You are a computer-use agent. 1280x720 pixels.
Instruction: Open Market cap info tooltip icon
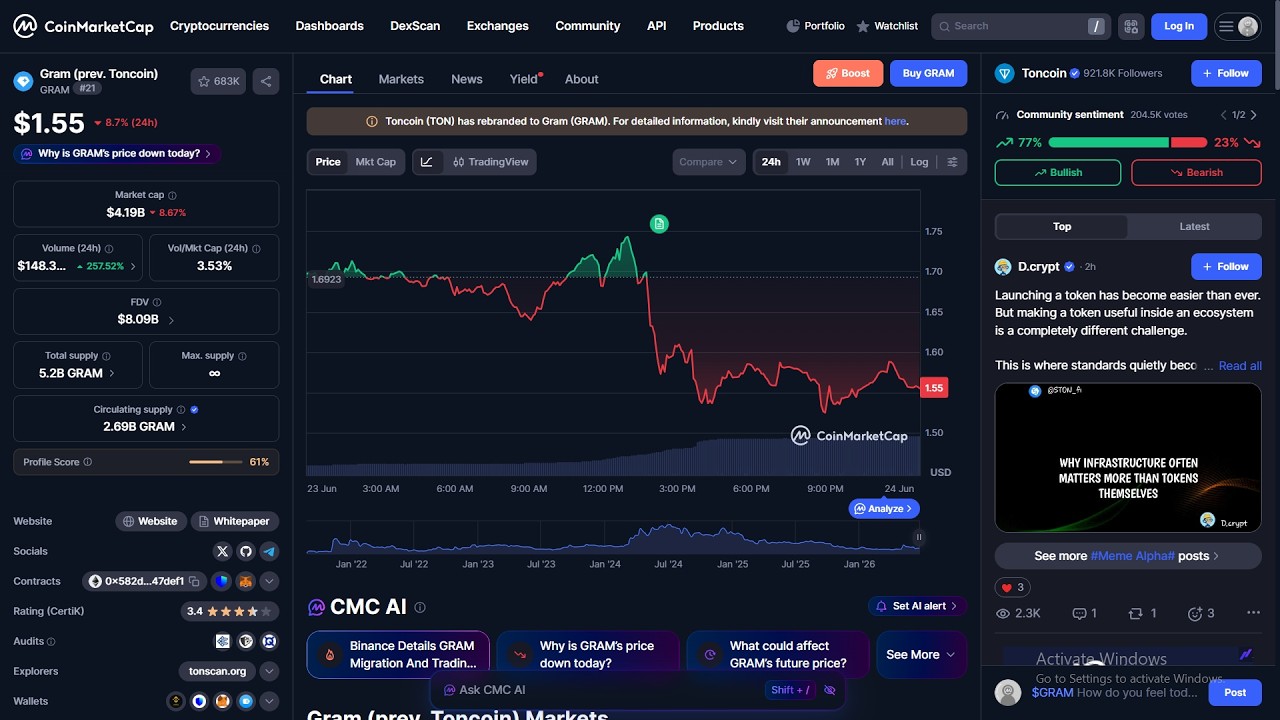tap(172, 195)
